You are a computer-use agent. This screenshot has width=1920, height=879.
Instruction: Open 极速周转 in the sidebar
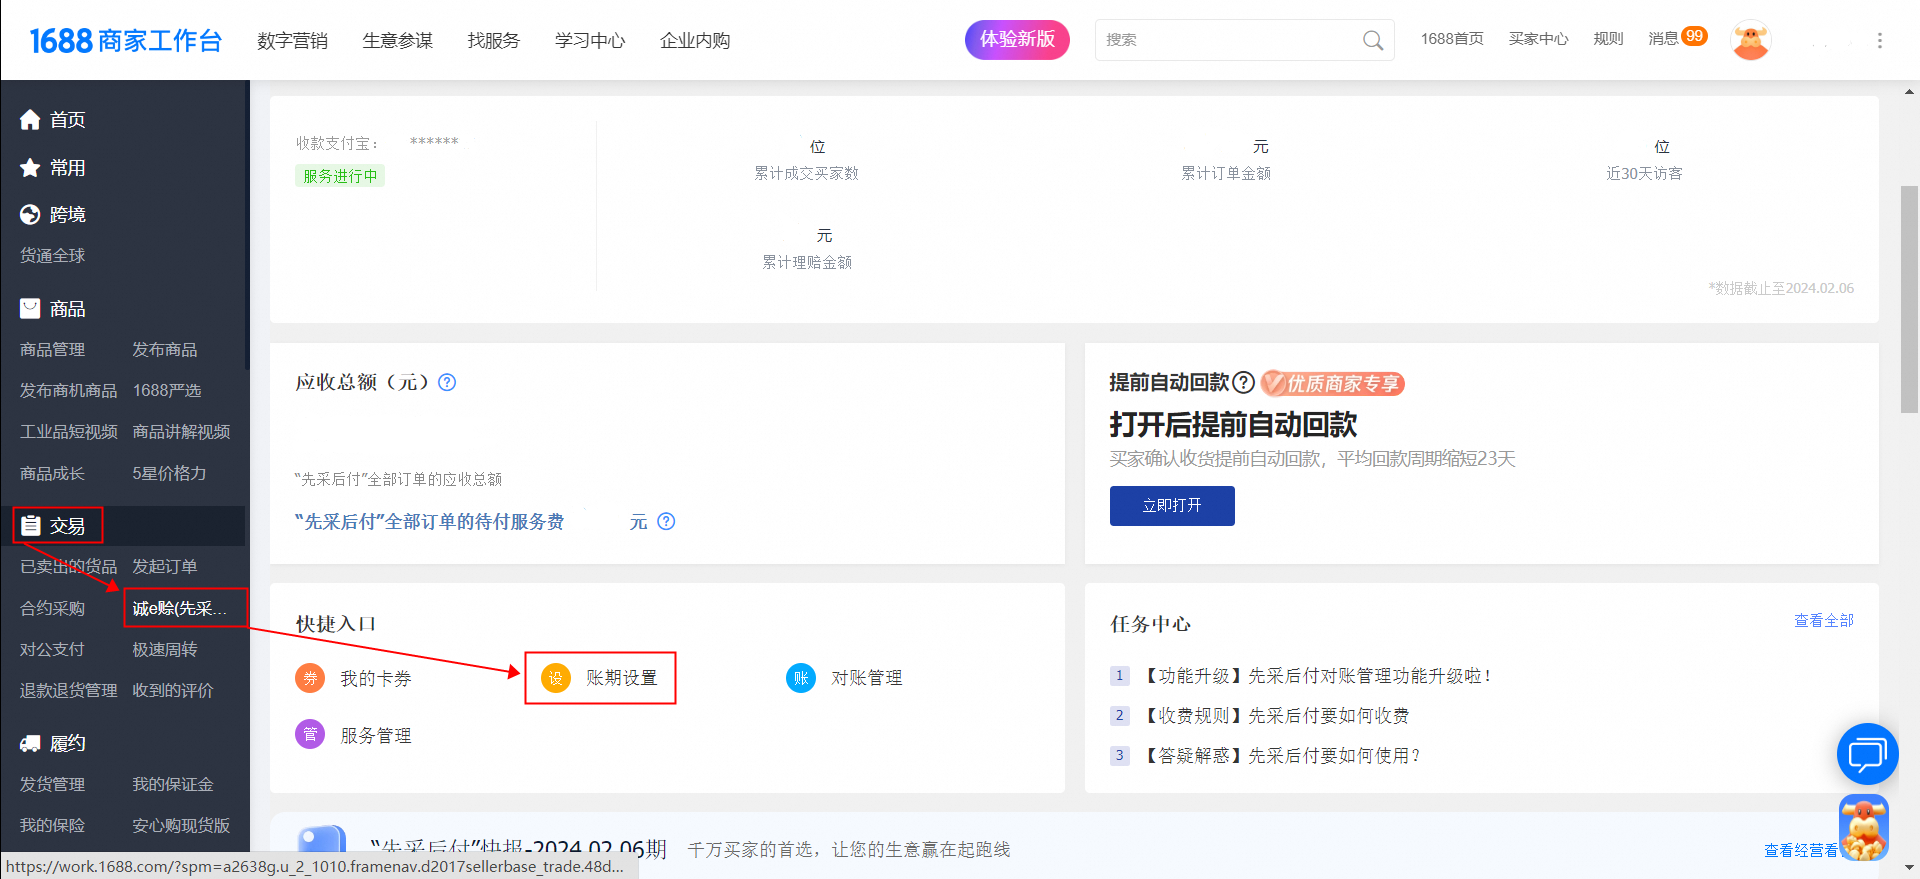165,650
